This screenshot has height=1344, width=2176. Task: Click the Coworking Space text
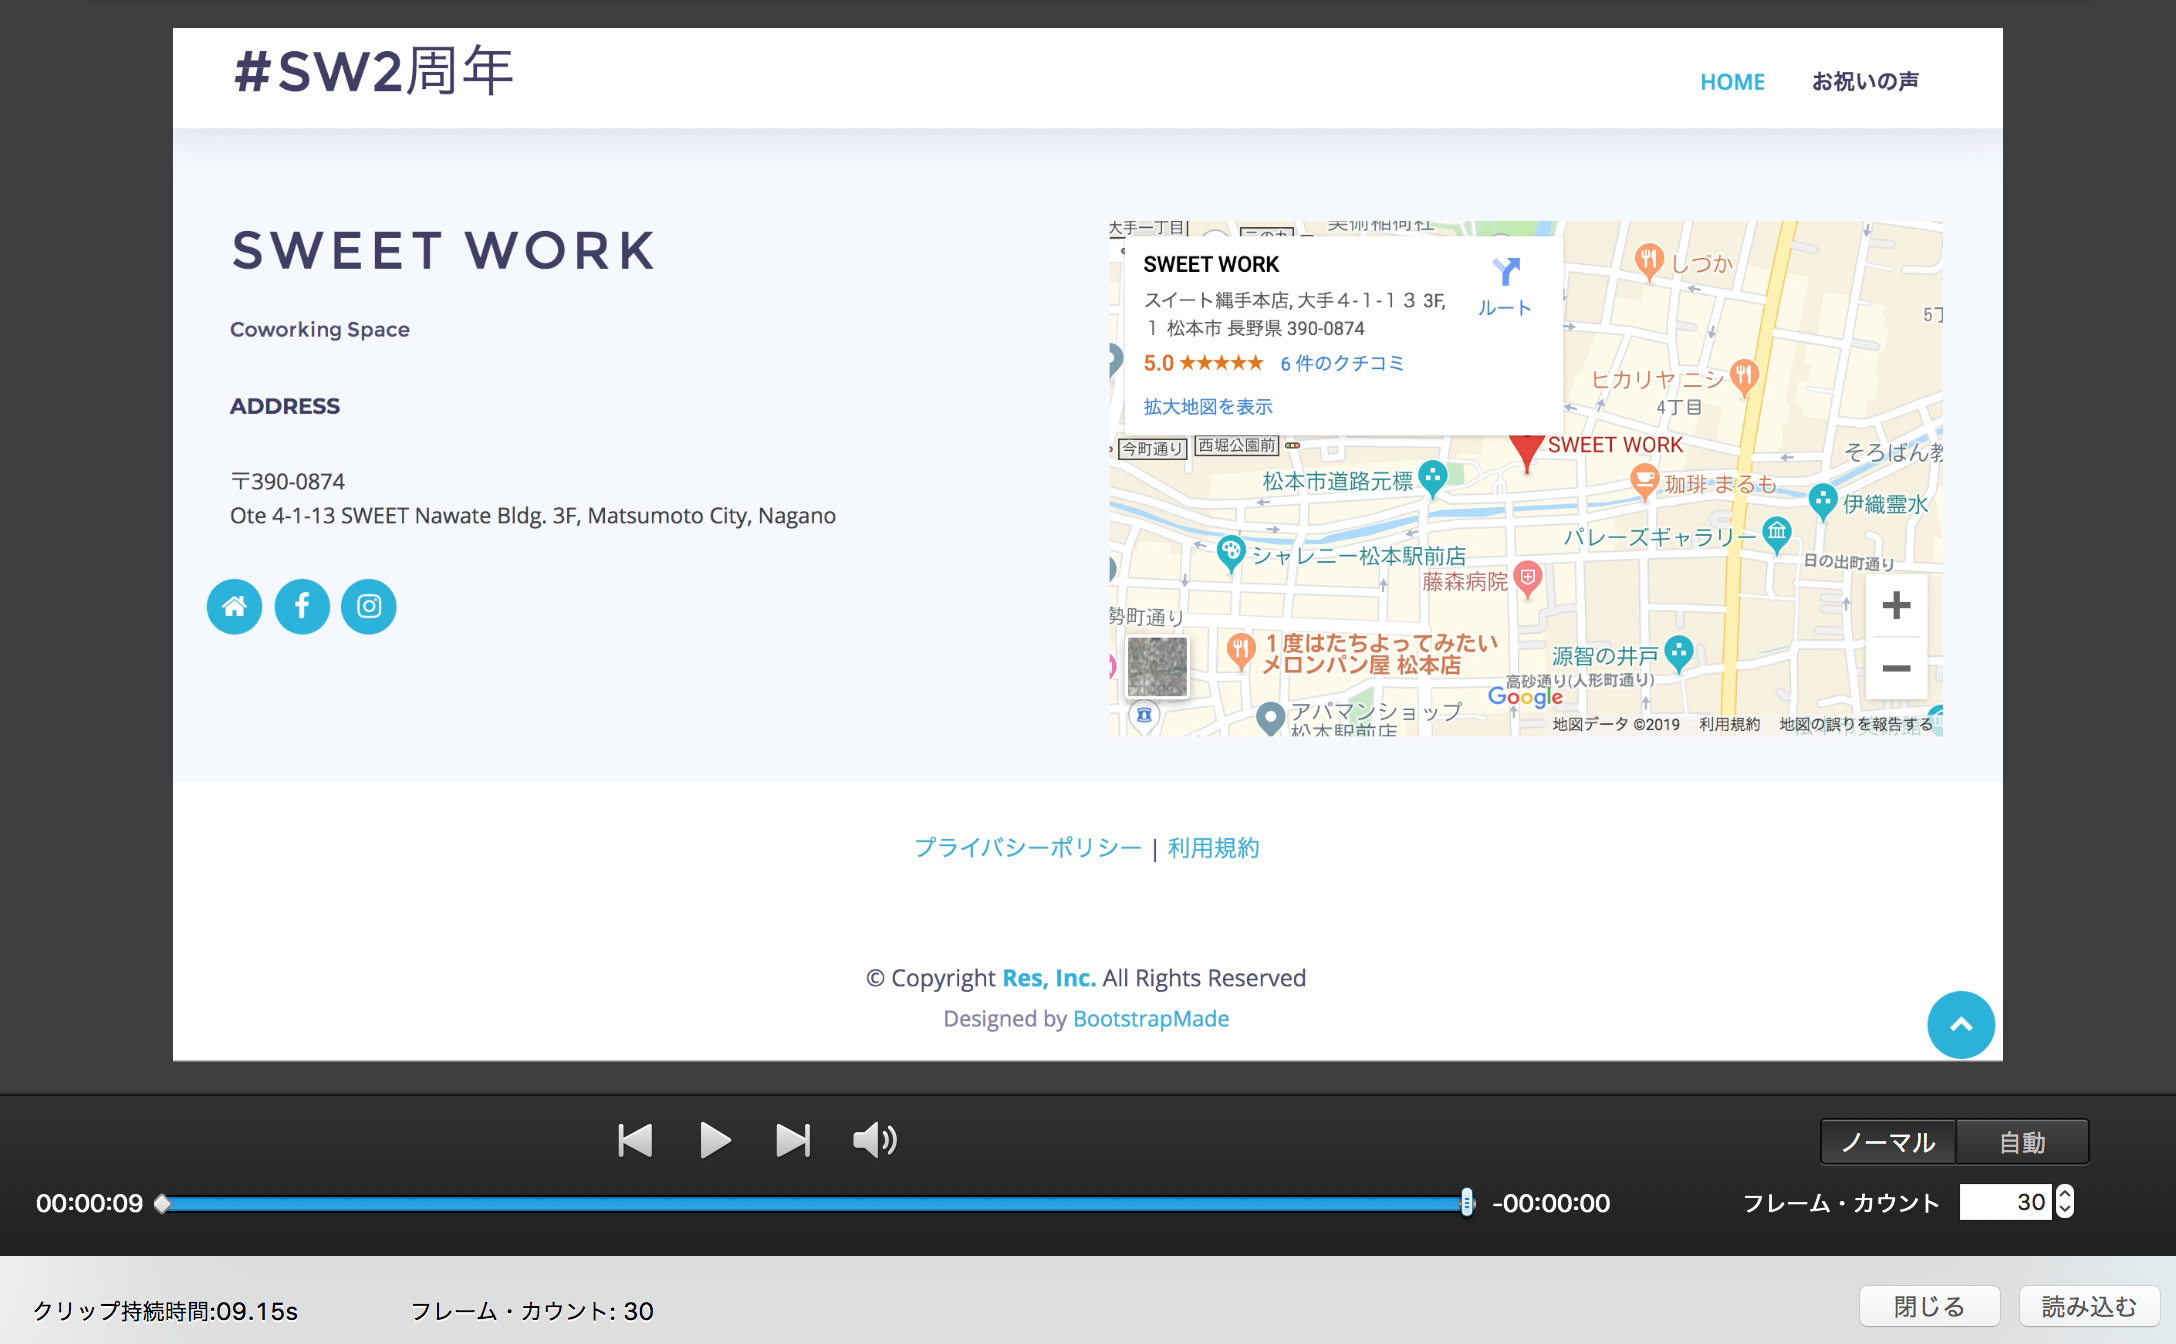[320, 329]
